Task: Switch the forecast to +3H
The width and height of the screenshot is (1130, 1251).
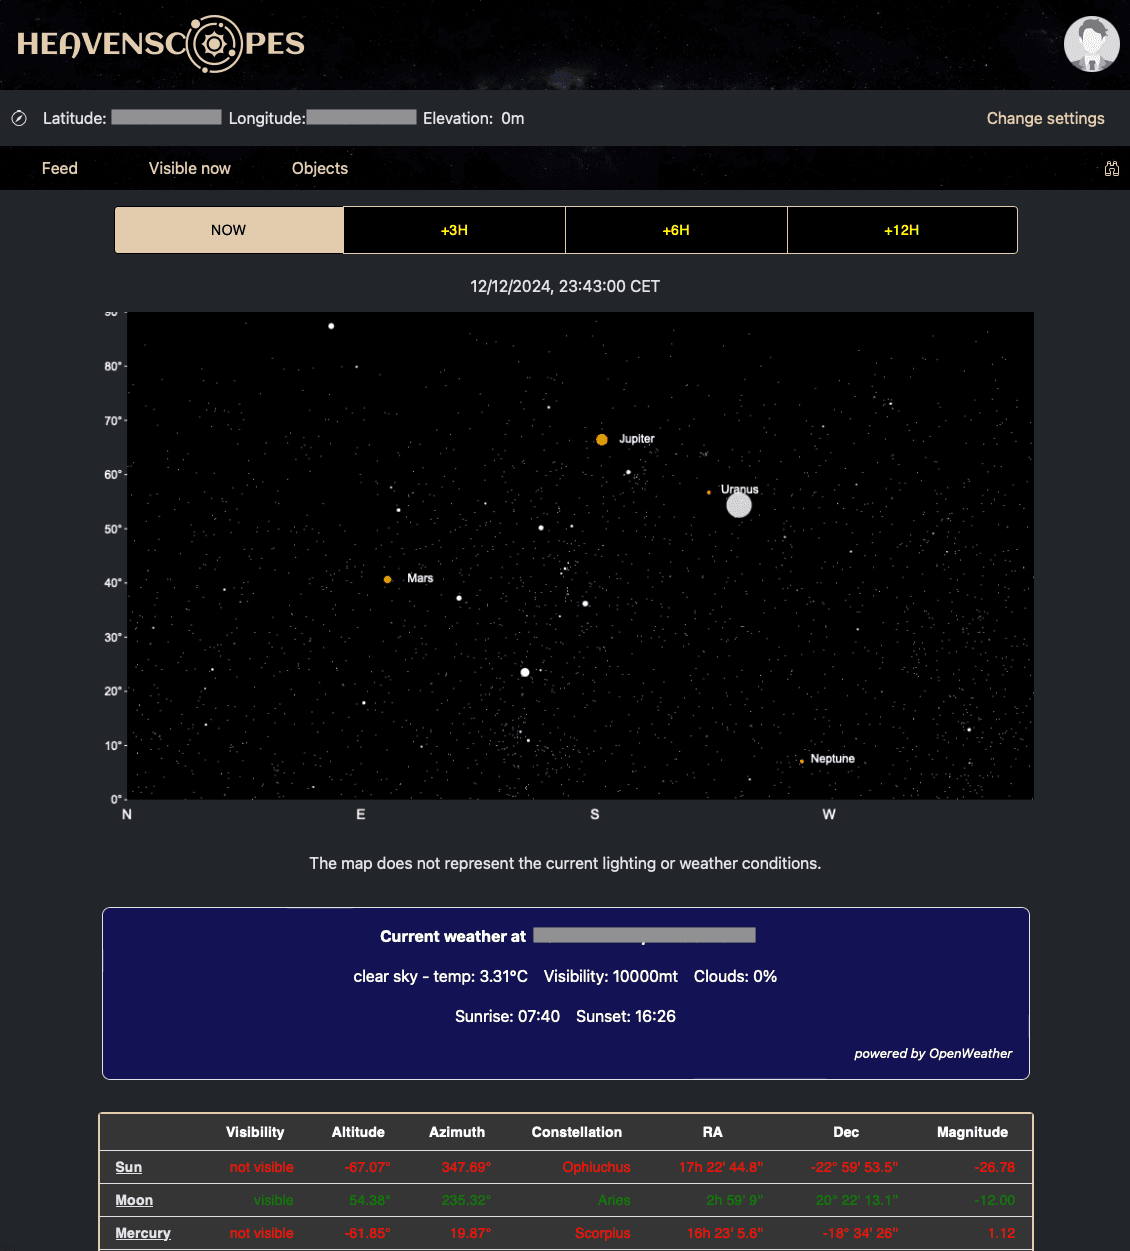Action: click(454, 230)
